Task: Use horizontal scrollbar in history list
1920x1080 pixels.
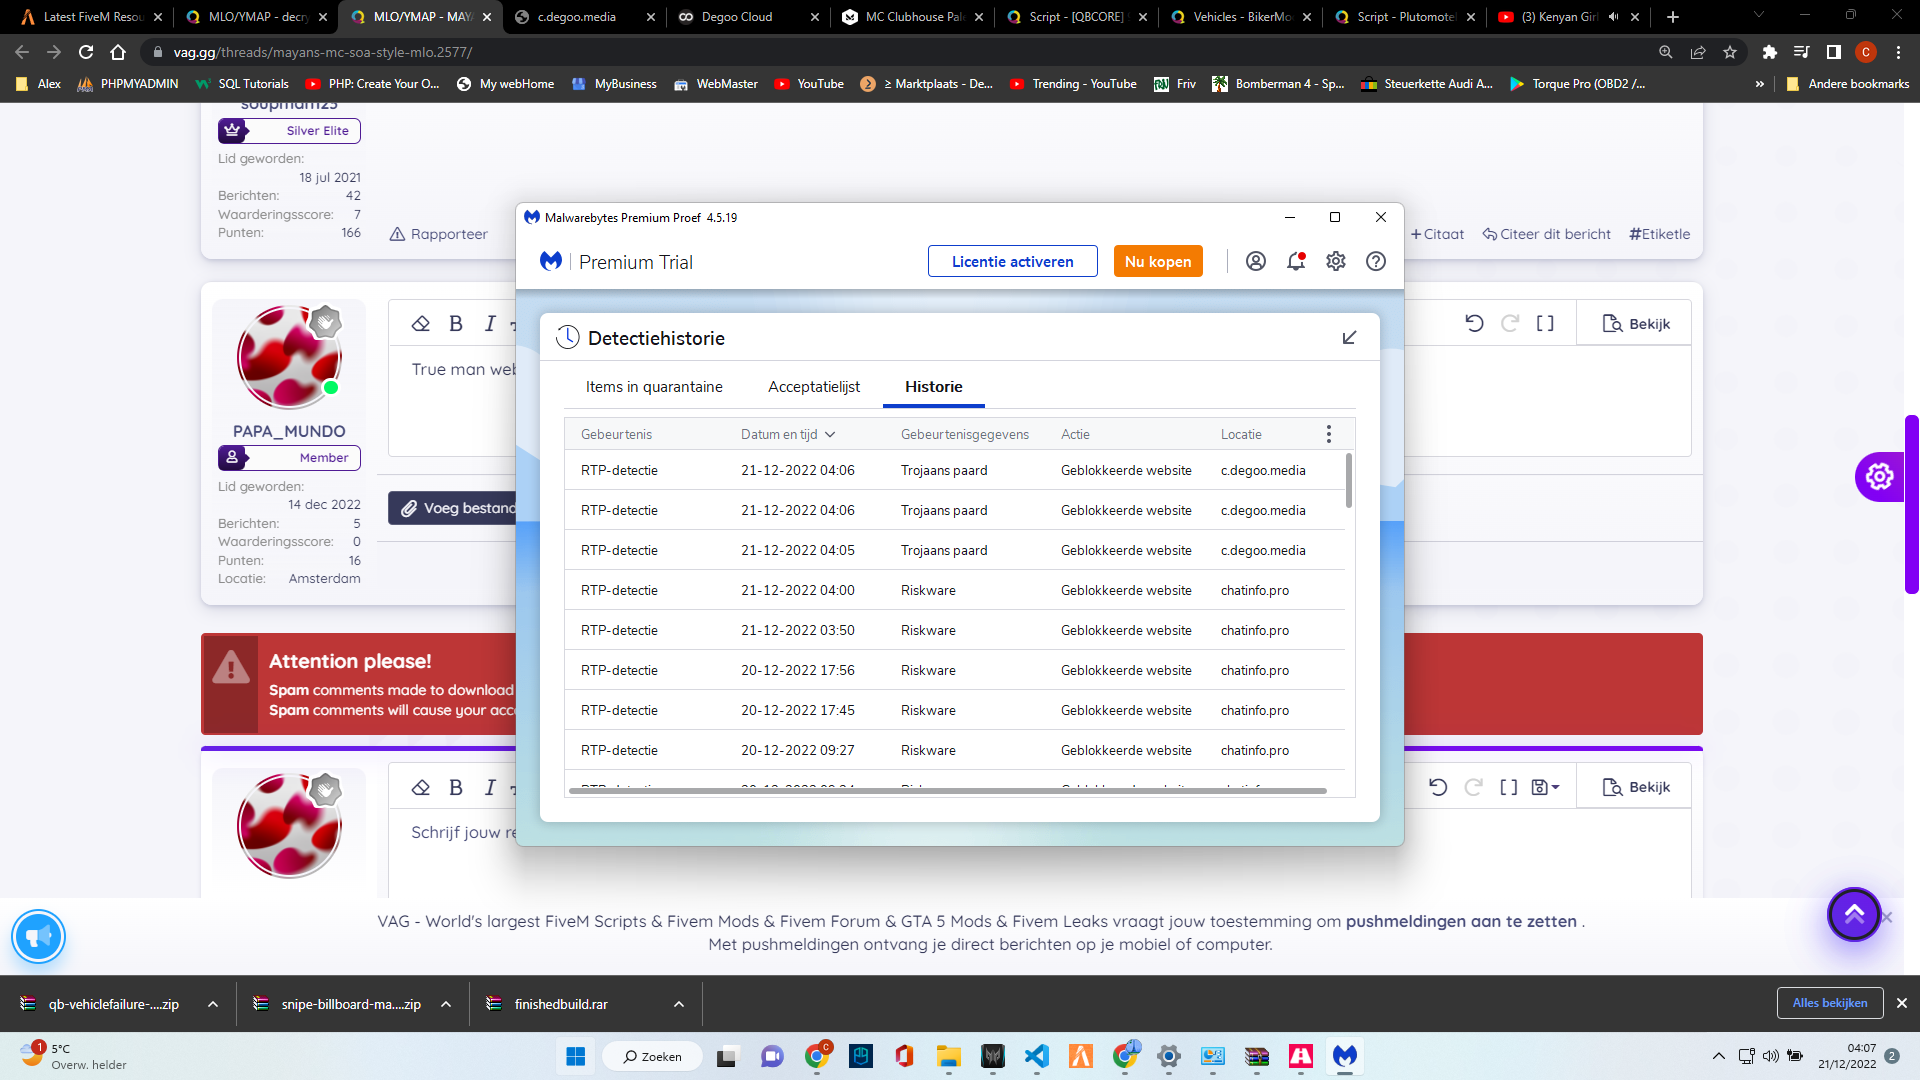Action: click(x=947, y=791)
